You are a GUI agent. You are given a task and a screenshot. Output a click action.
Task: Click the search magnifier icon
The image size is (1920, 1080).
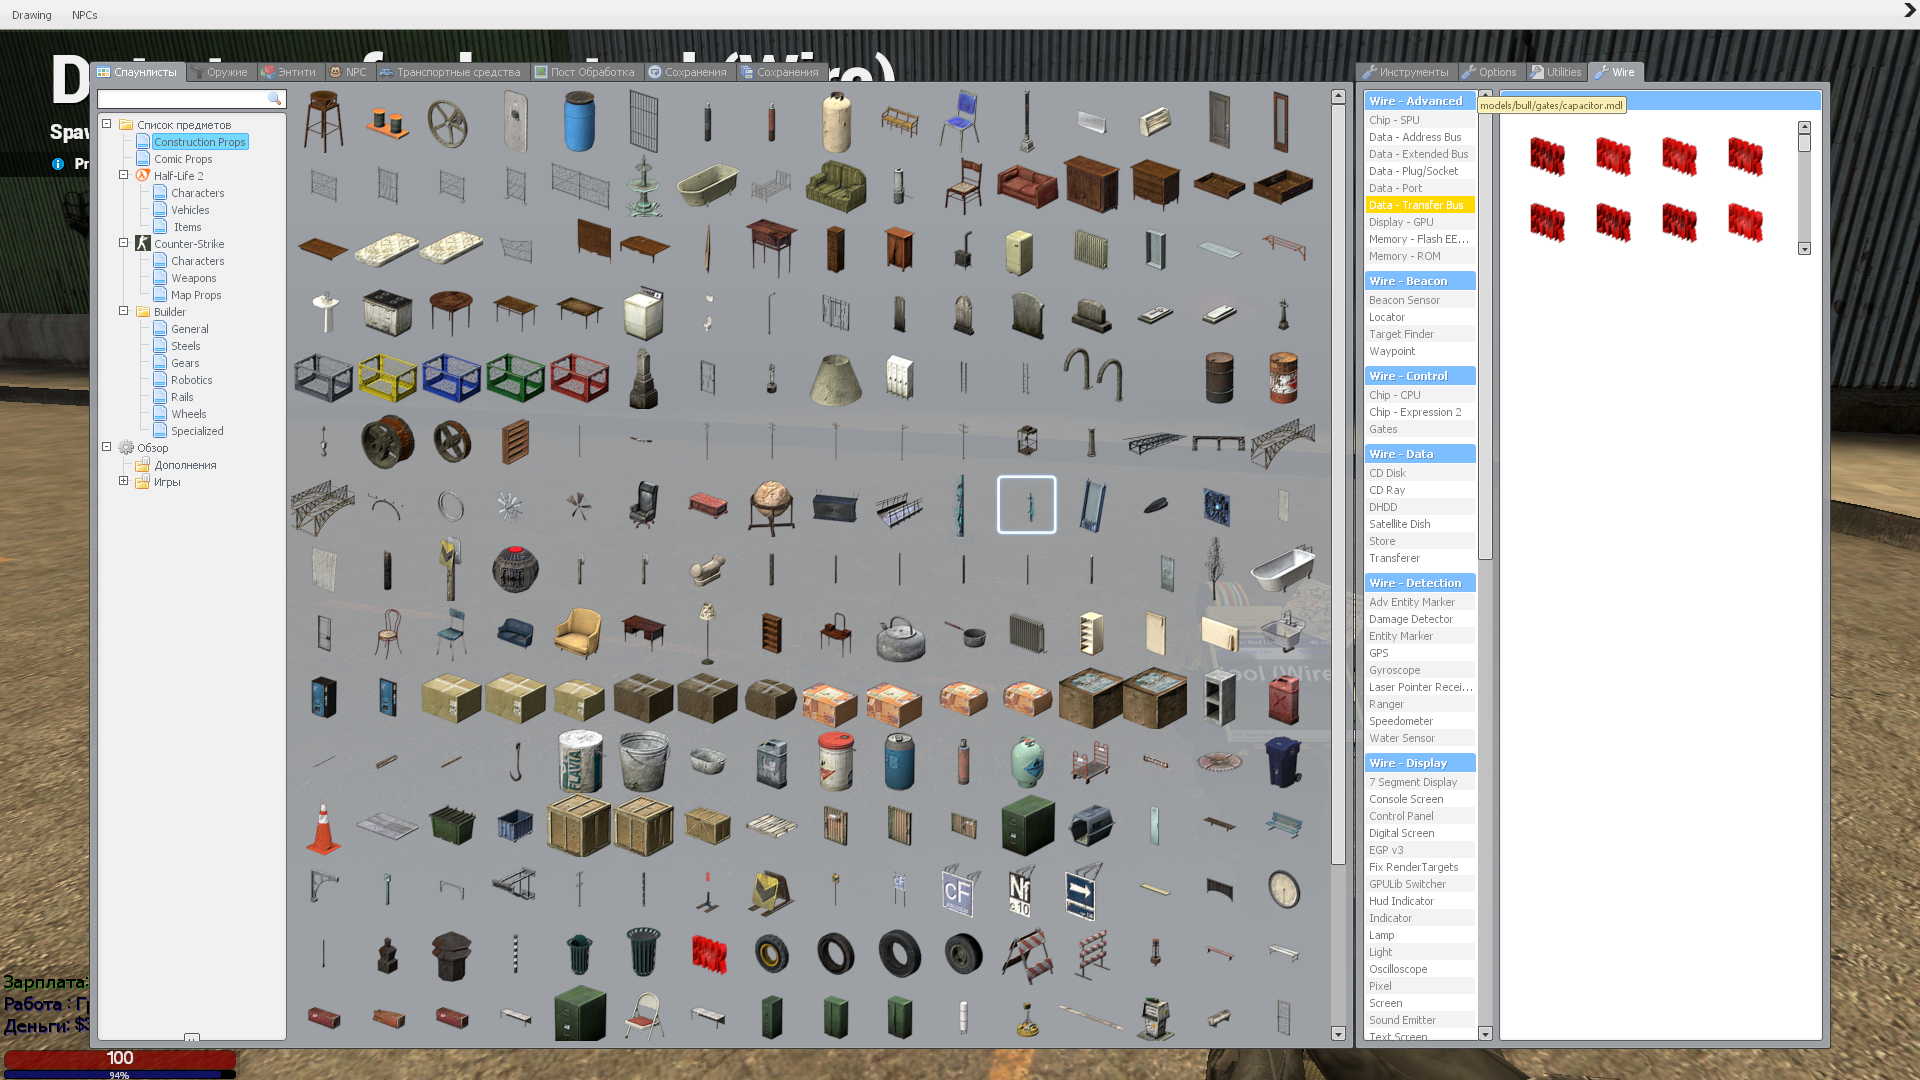[x=274, y=99]
